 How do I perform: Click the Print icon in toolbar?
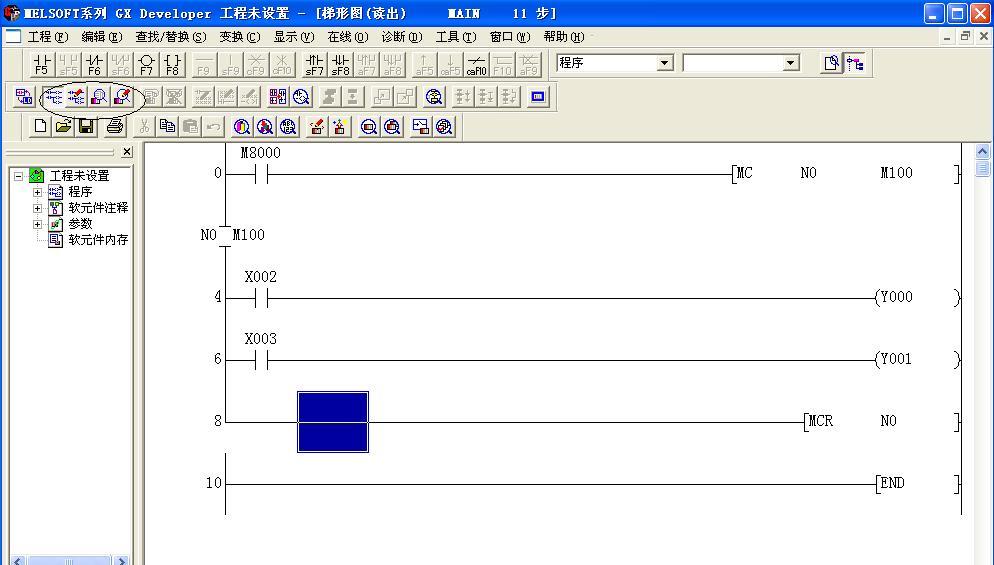(x=114, y=126)
